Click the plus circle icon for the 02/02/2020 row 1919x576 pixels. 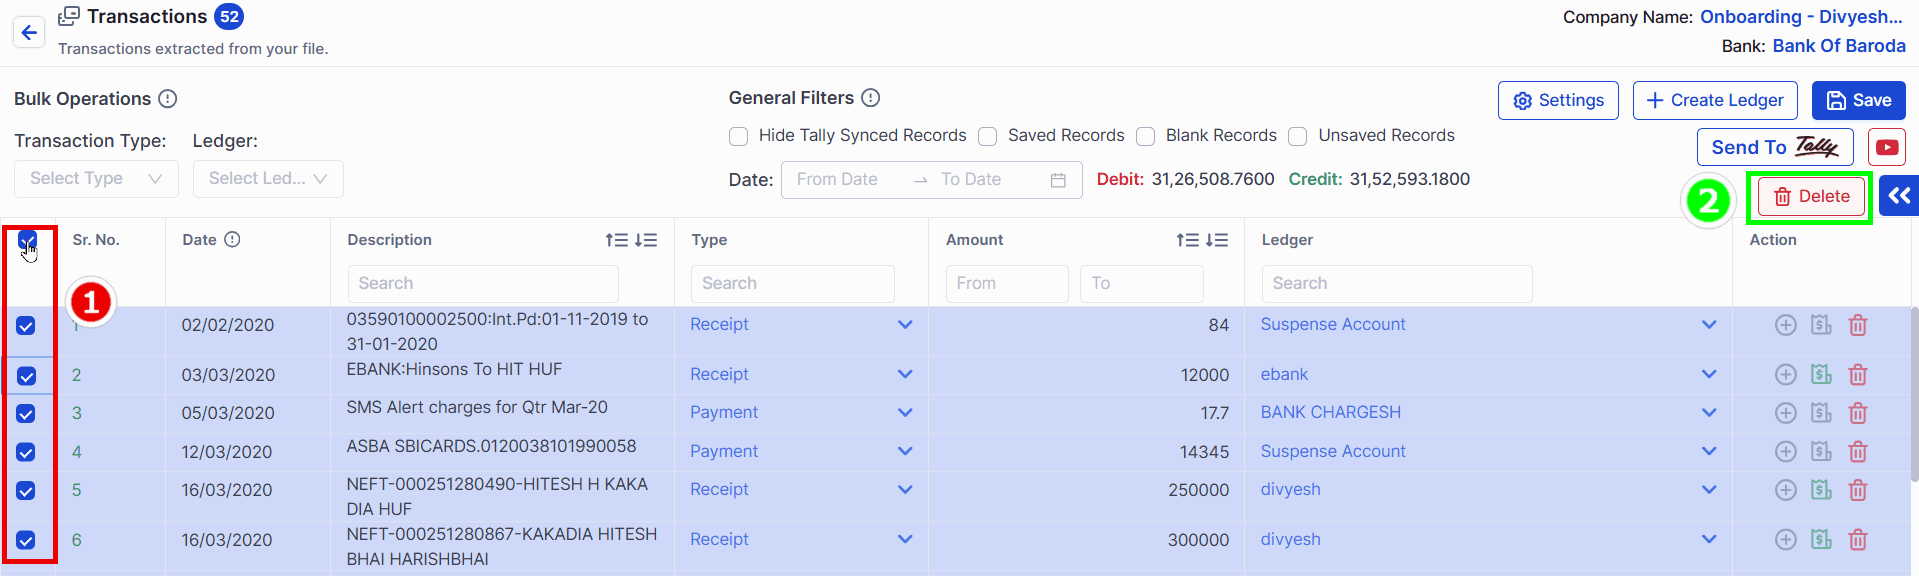pos(1786,325)
